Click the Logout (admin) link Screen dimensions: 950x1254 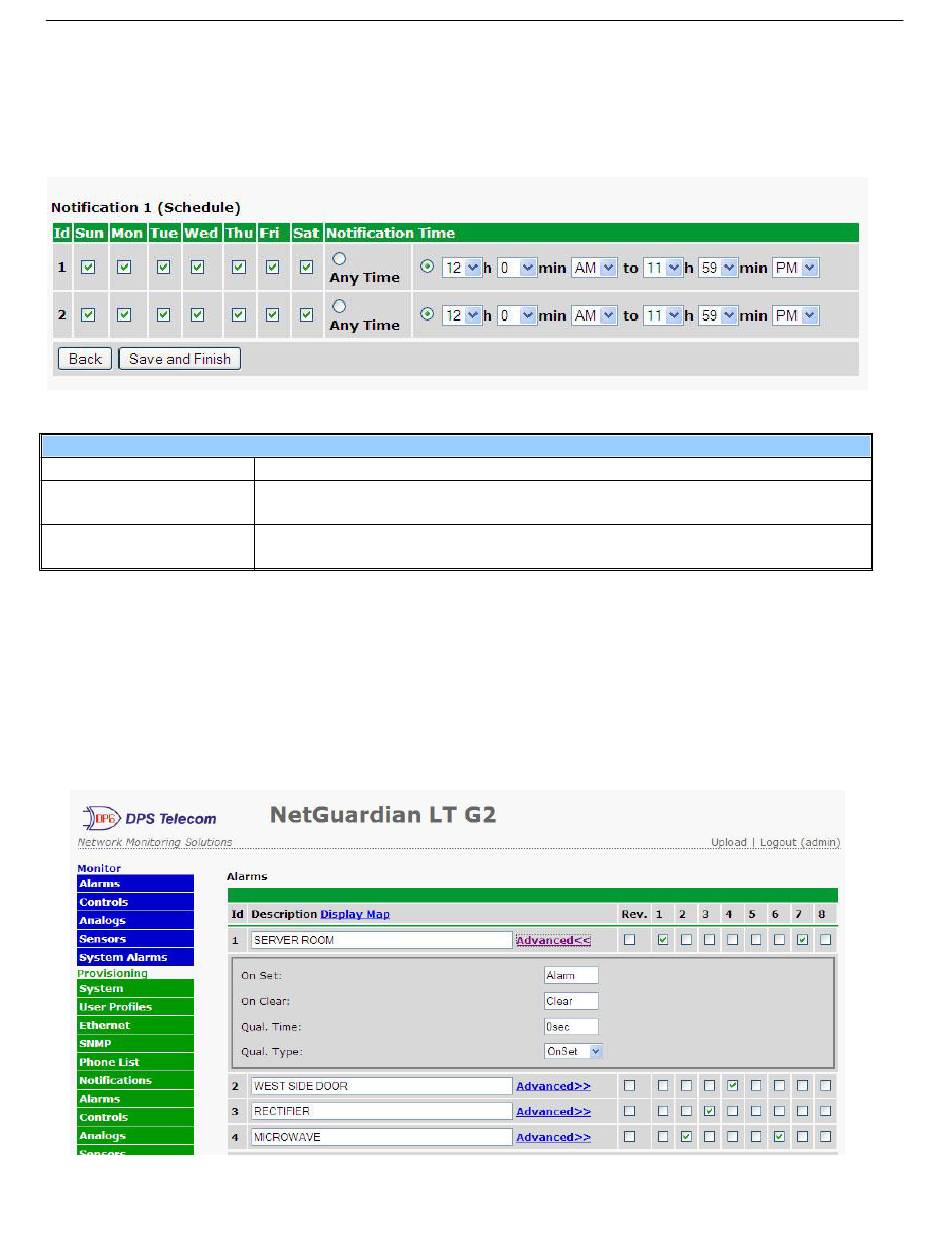coord(800,843)
